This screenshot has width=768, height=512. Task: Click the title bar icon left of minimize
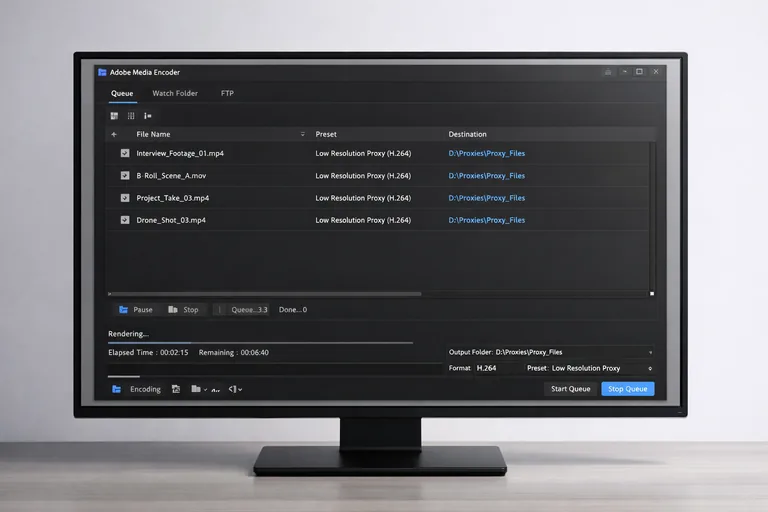(x=608, y=72)
